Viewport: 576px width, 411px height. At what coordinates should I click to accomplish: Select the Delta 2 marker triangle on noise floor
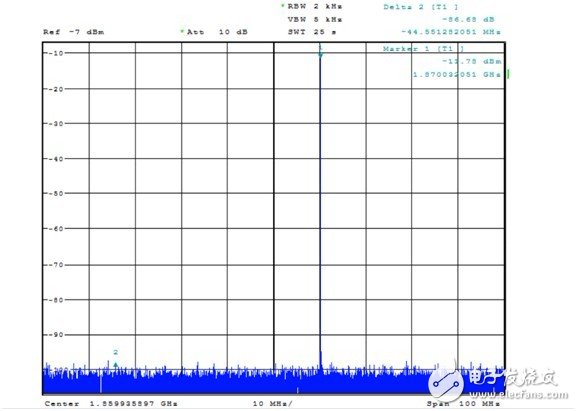(116, 365)
